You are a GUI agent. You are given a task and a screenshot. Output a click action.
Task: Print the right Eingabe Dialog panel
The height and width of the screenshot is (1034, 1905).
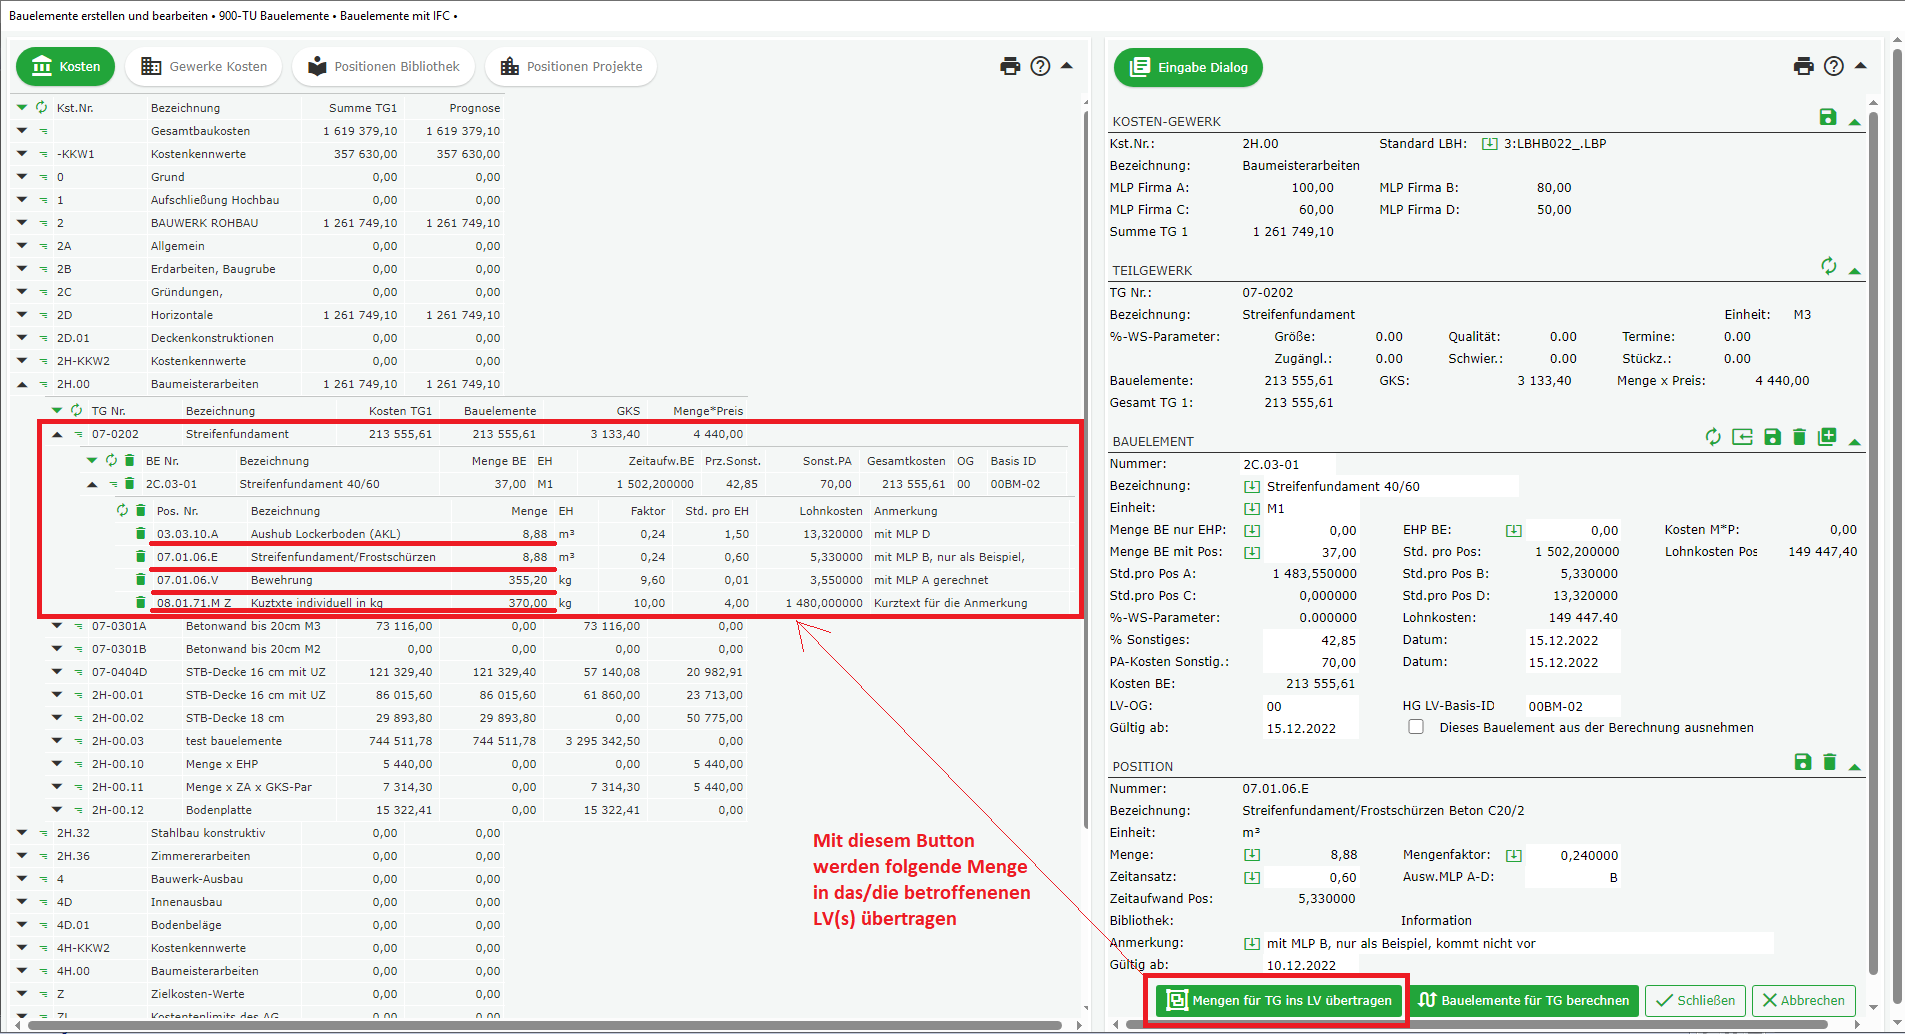click(1803, 66)
